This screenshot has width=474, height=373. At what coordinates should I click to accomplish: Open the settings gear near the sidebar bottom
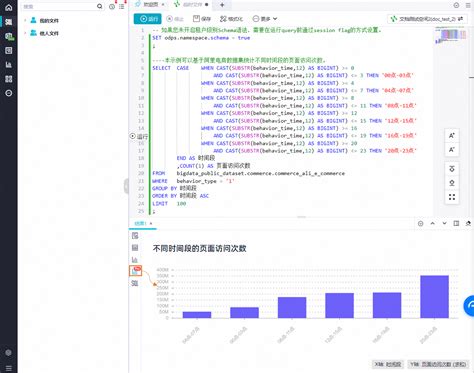(x=9, y=353)
